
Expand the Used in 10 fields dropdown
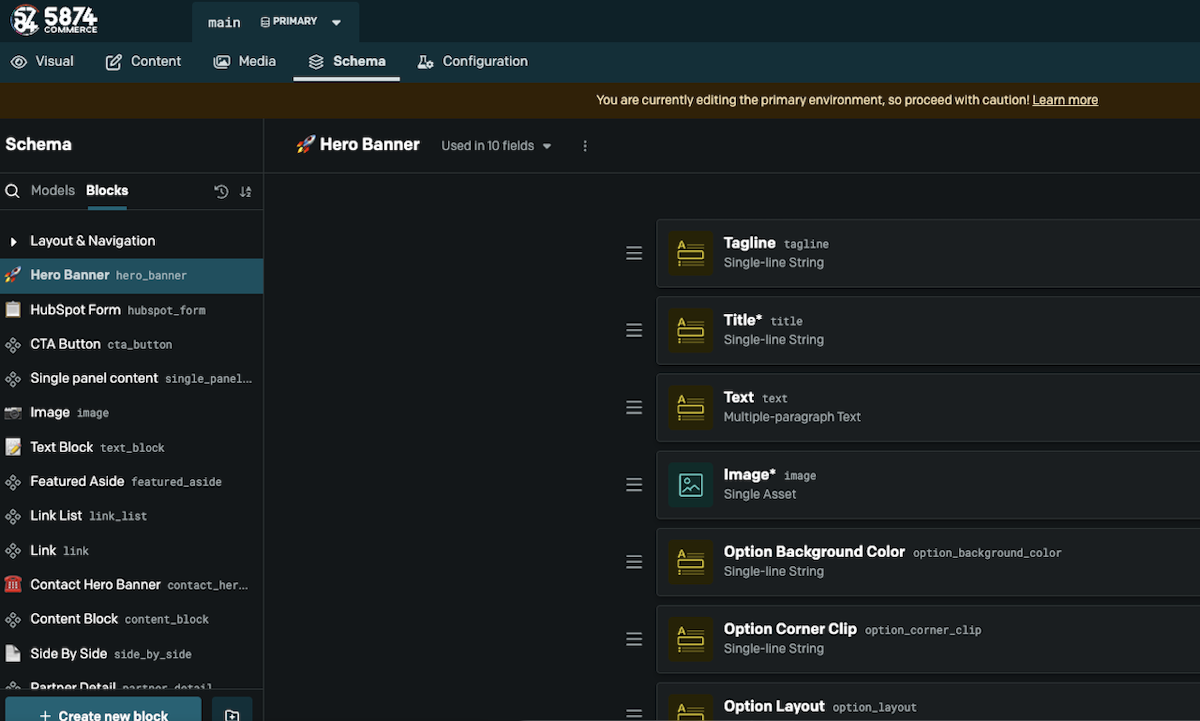497,146
